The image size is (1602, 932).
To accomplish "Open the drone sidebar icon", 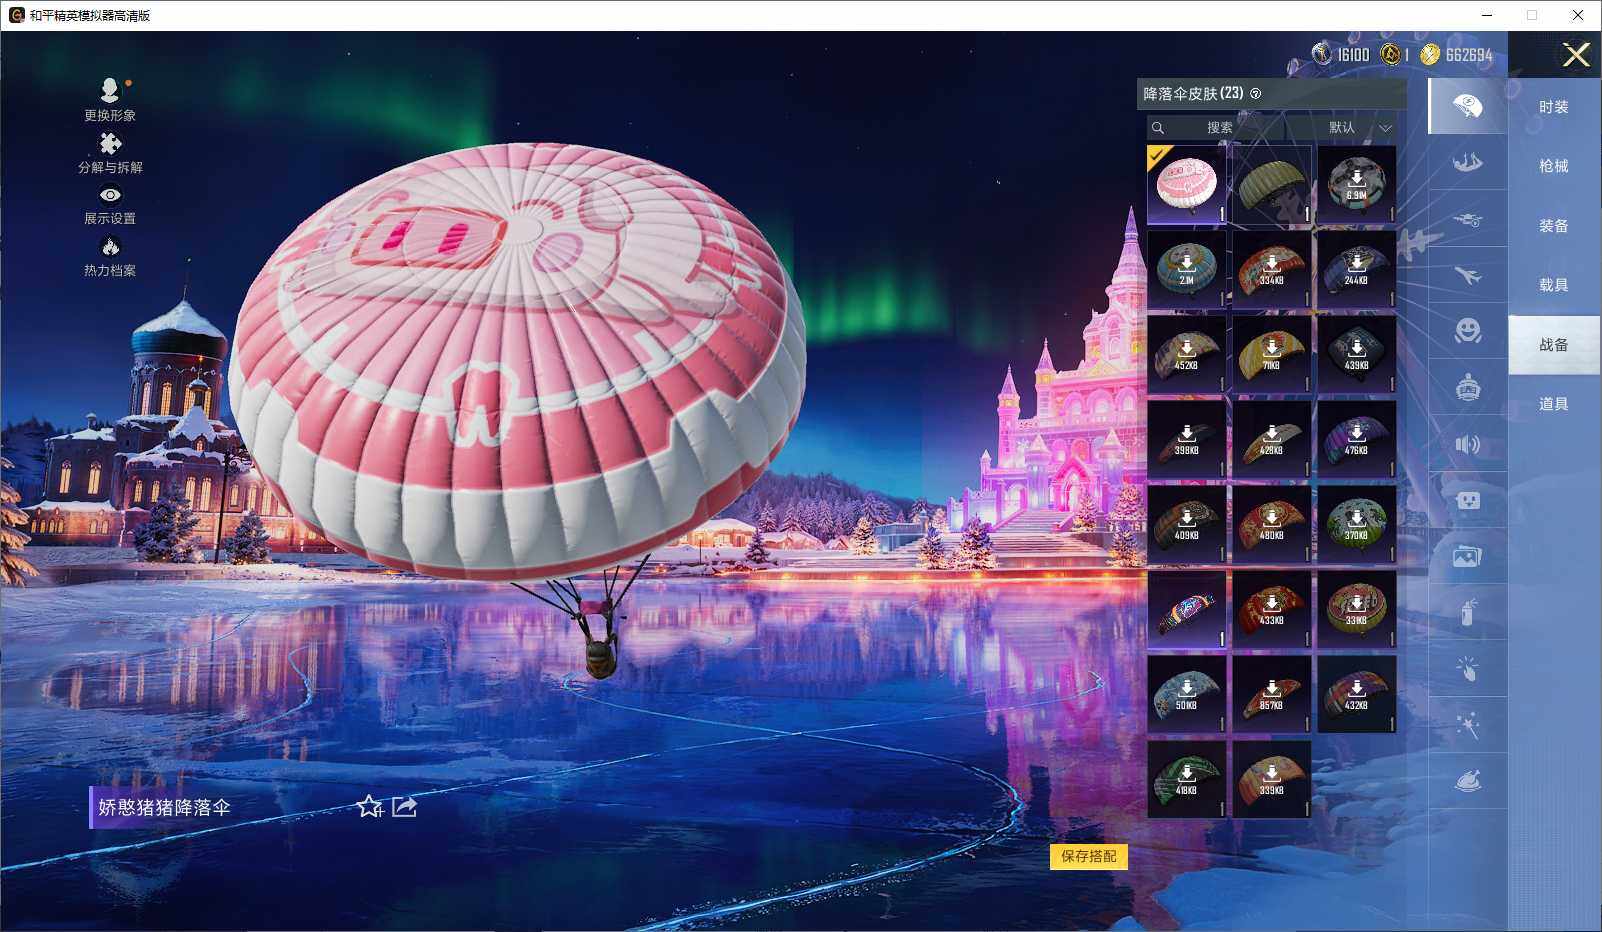I will point(1467,219).
